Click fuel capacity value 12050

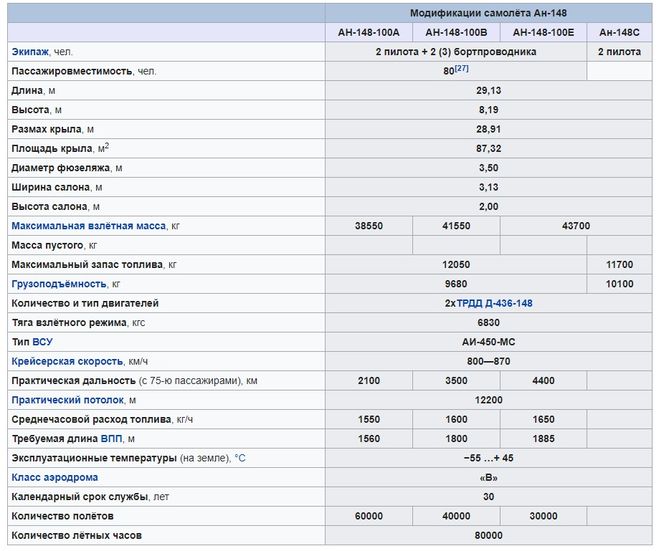456,264
